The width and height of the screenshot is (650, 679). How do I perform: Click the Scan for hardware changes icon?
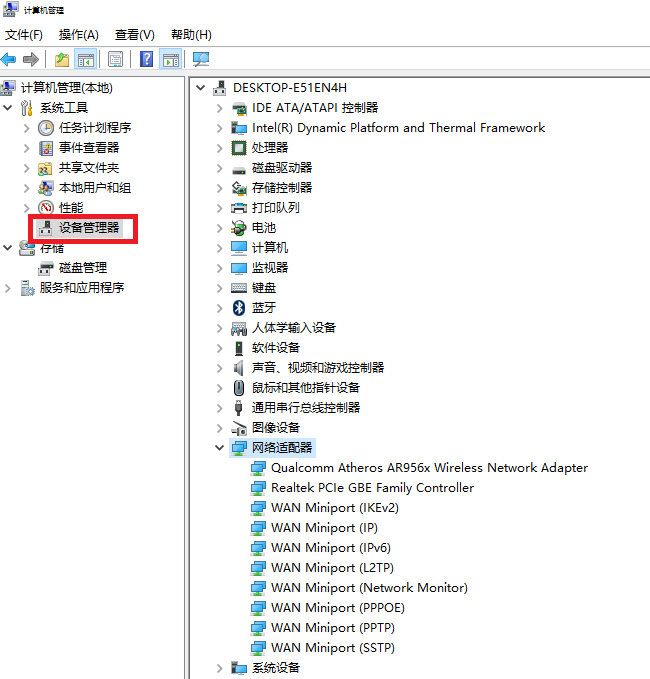click(200, 59)
